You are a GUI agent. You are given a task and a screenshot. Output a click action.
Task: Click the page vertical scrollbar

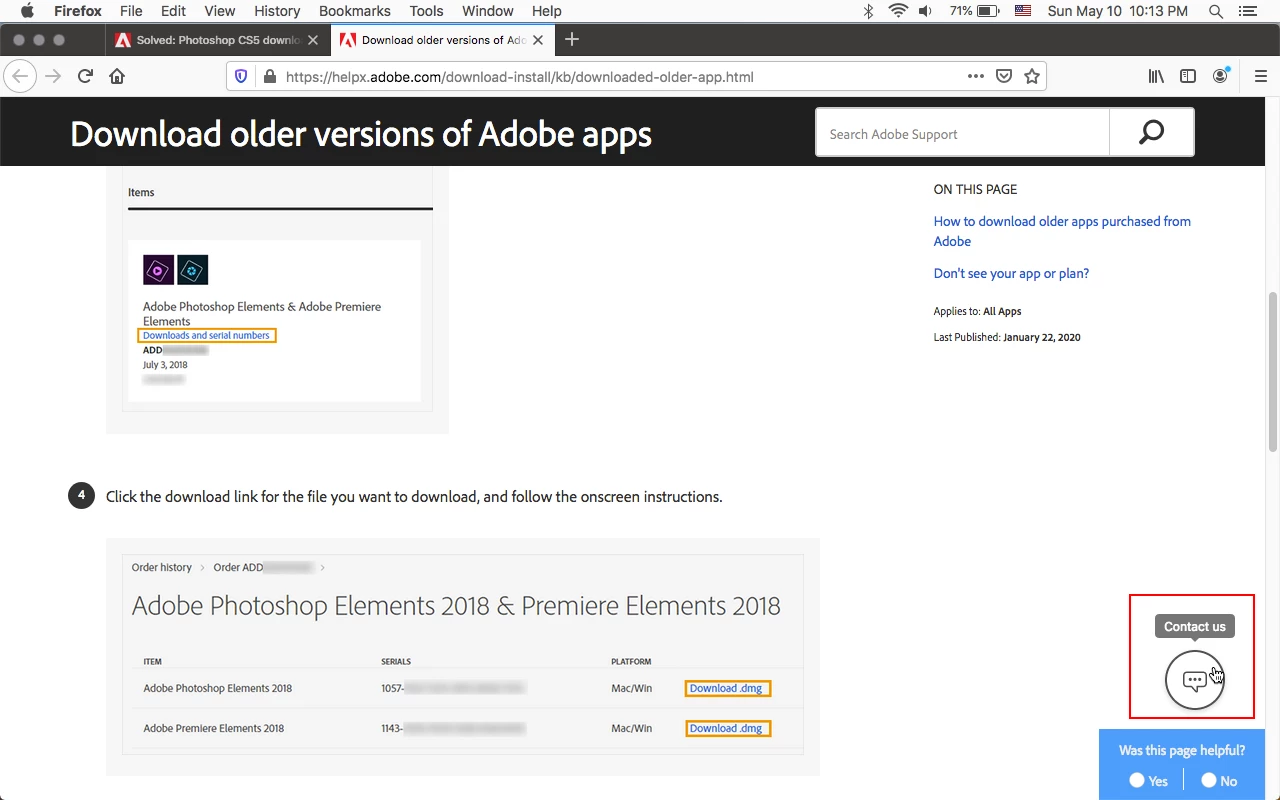tap(1272, 370)
